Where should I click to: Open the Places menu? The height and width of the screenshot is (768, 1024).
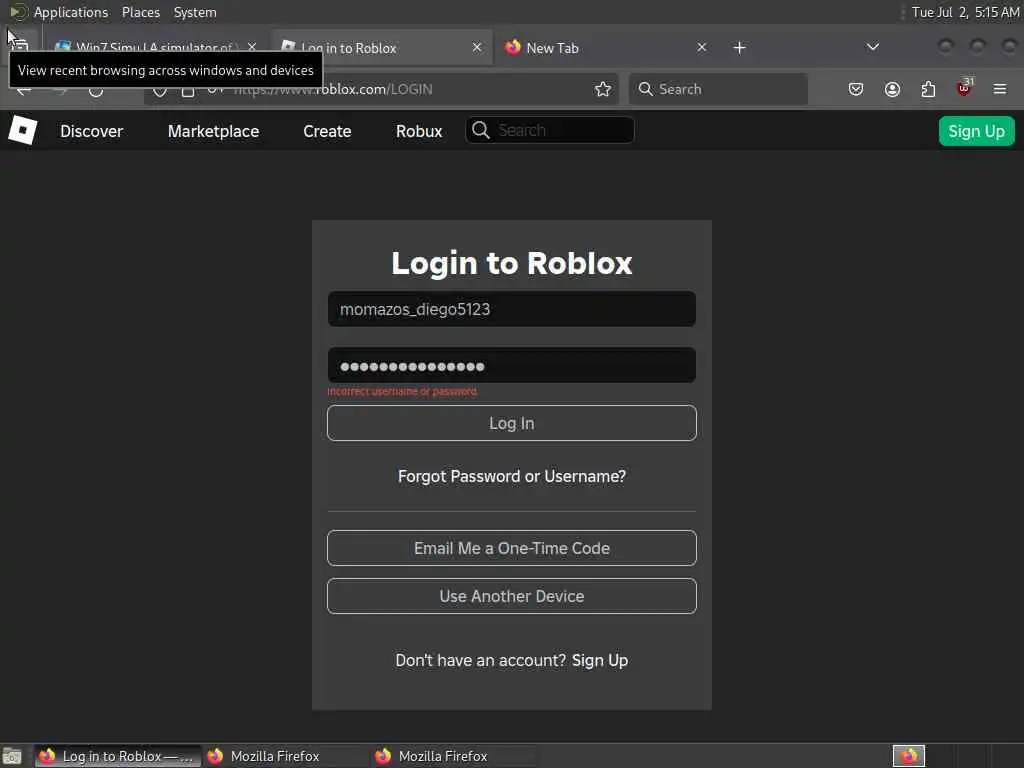[x=140, y=12]
